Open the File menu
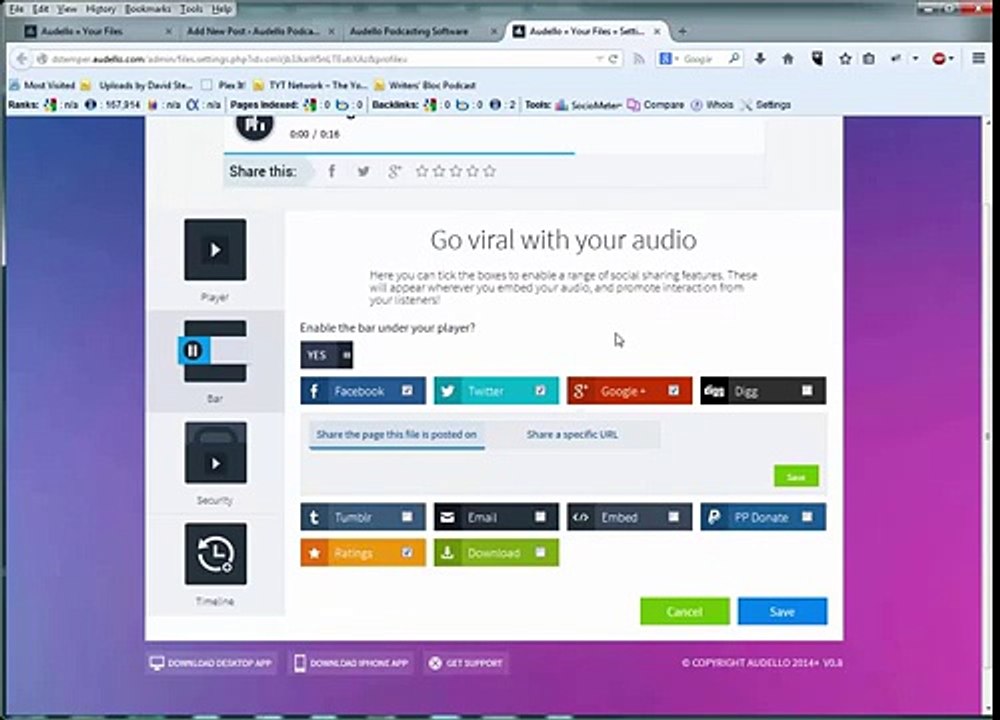The image size is (1000, 720). point(17,9)
